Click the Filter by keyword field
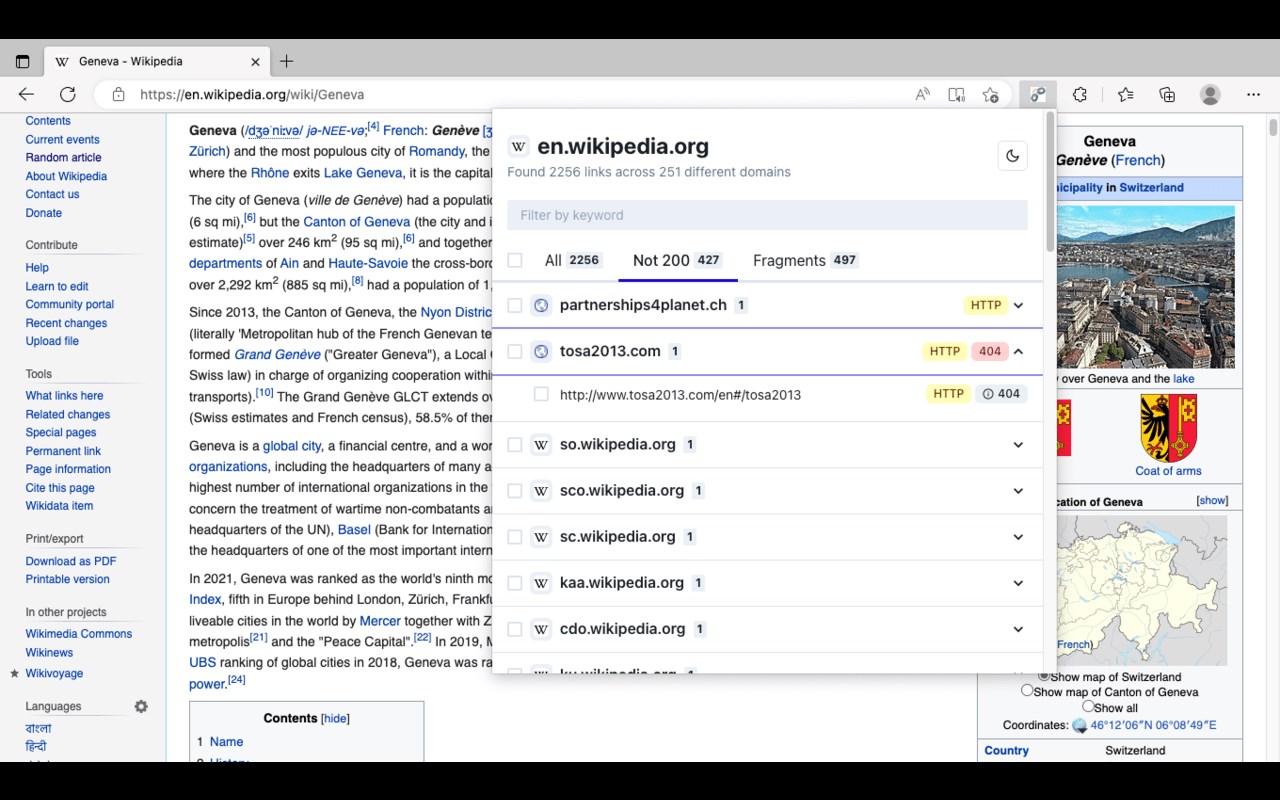This screenshot has width=1280, height=800. [x=767, y=215]
